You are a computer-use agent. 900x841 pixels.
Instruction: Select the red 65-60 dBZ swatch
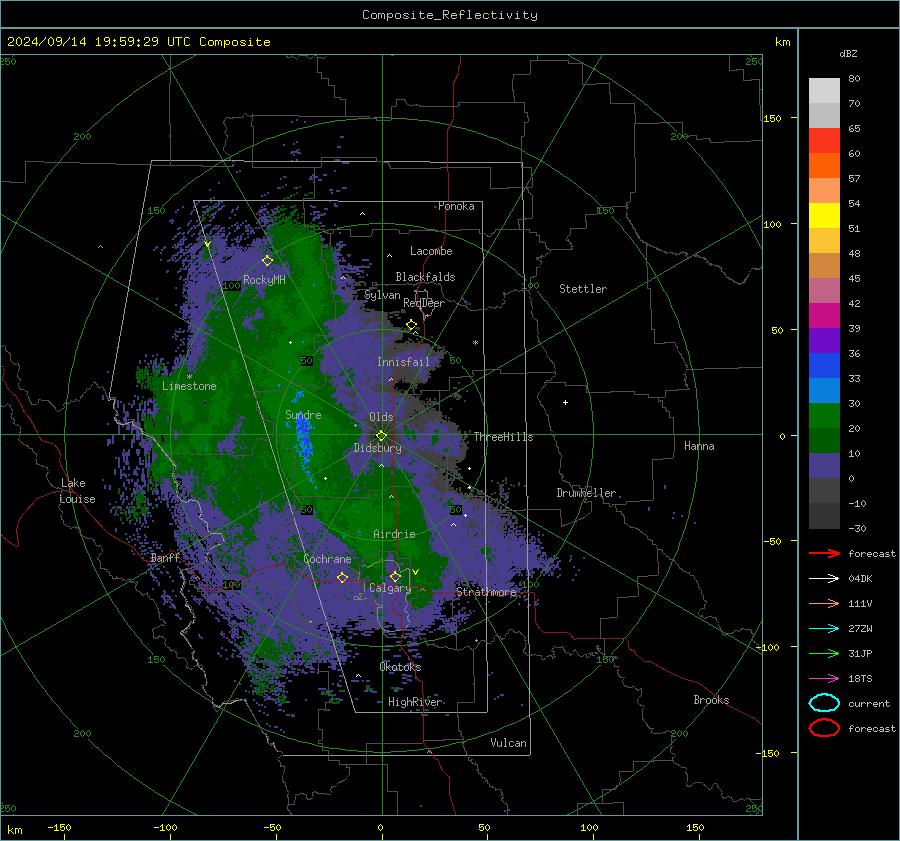(x=824, y=141)
